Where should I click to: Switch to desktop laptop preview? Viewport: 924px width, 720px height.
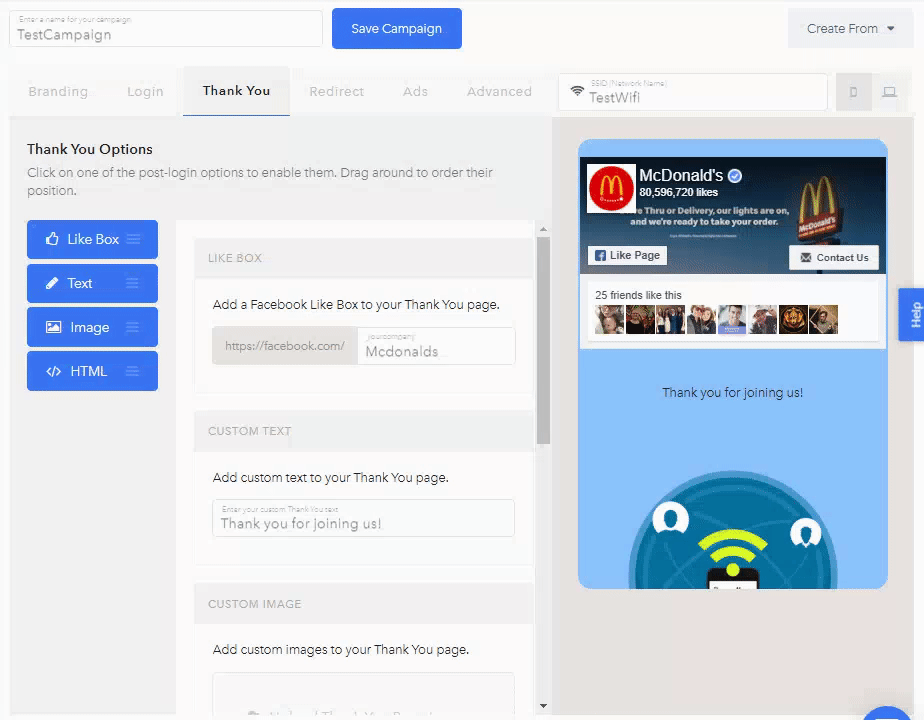point(889,92)
